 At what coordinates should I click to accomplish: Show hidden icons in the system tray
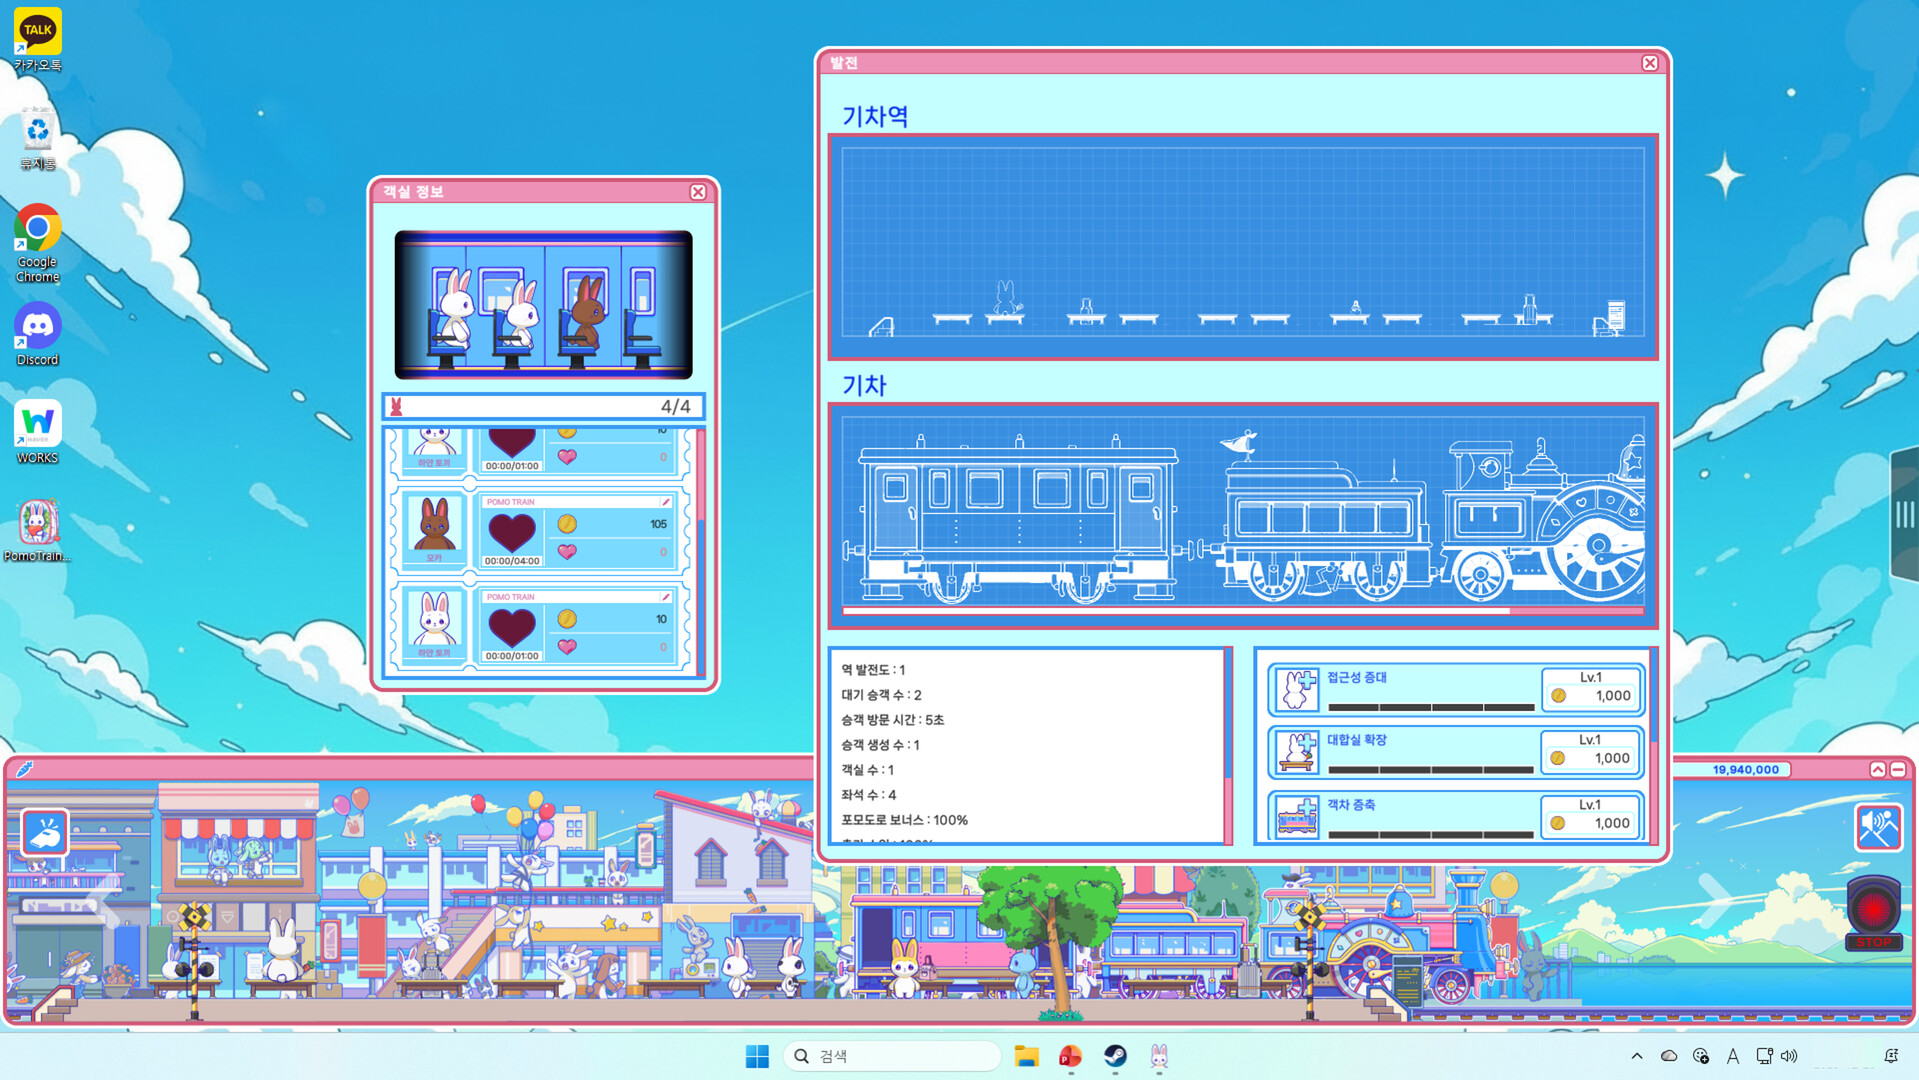tap(1636, 1056)
